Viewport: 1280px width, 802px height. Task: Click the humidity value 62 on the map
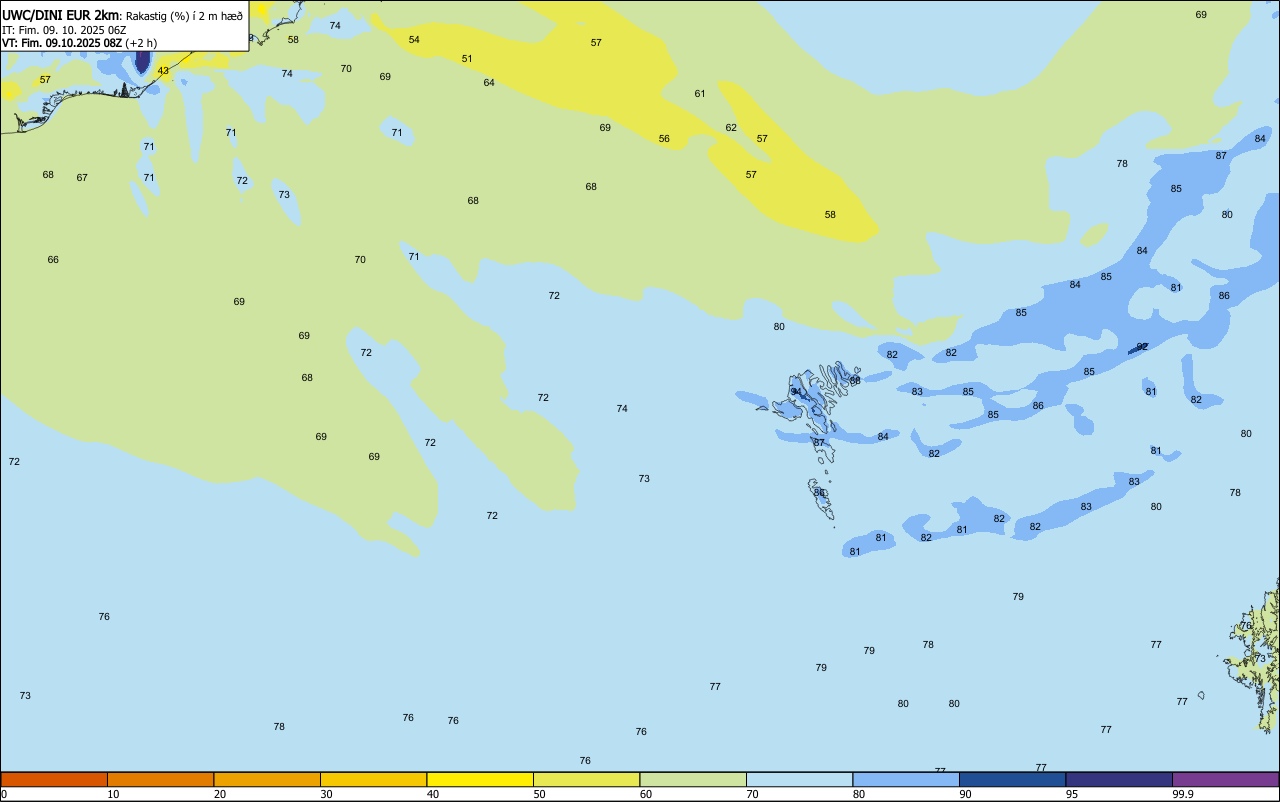pyautogui.click(x=731, y=128)
